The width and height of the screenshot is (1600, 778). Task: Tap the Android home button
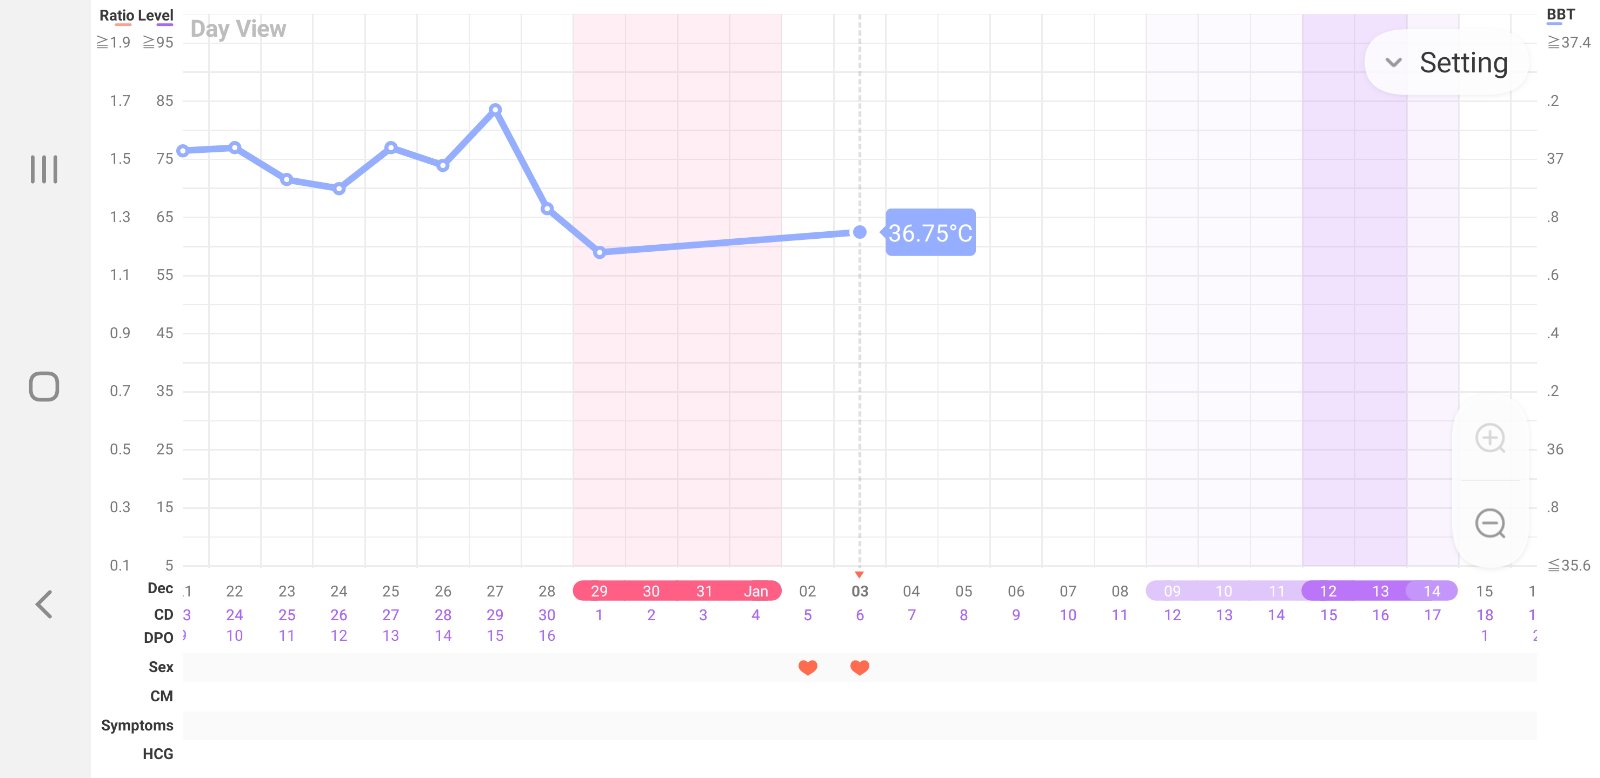click(44, 386)
